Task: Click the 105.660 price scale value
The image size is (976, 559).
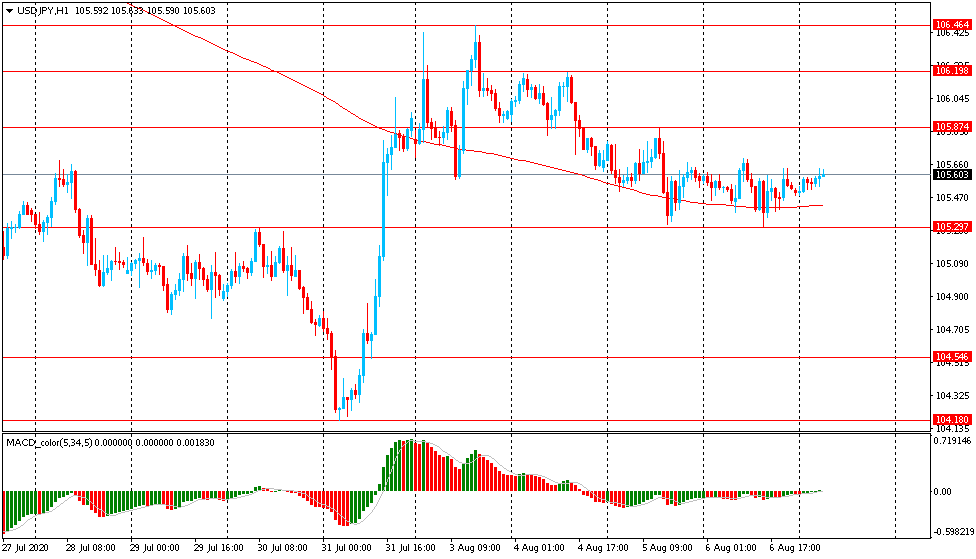Action: pos(952,165)
